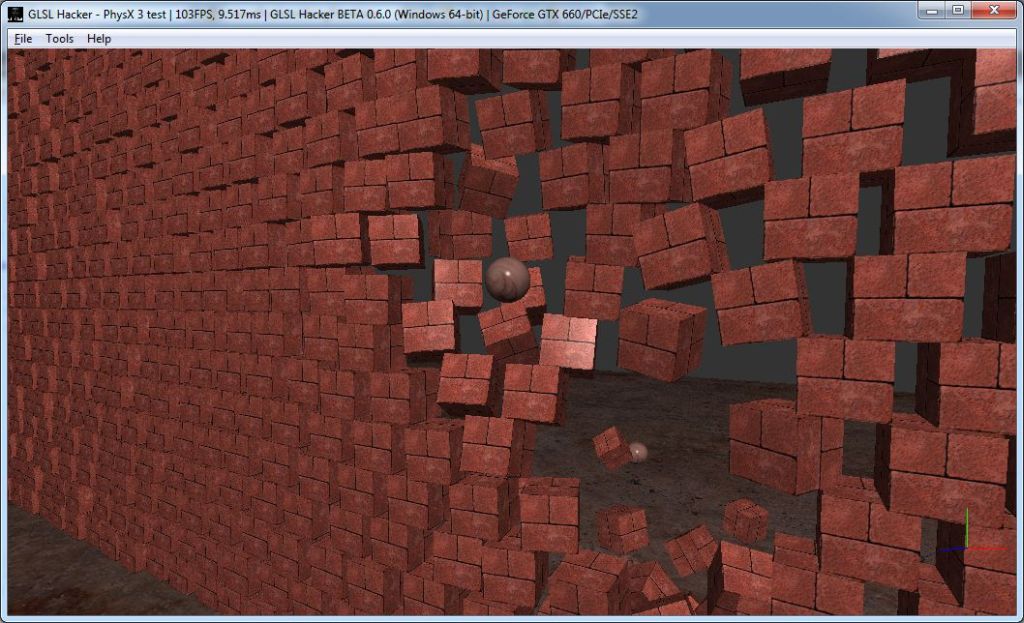
Task: Click the GLSL Hacker app icon in title bar
Action: (15, 14)
